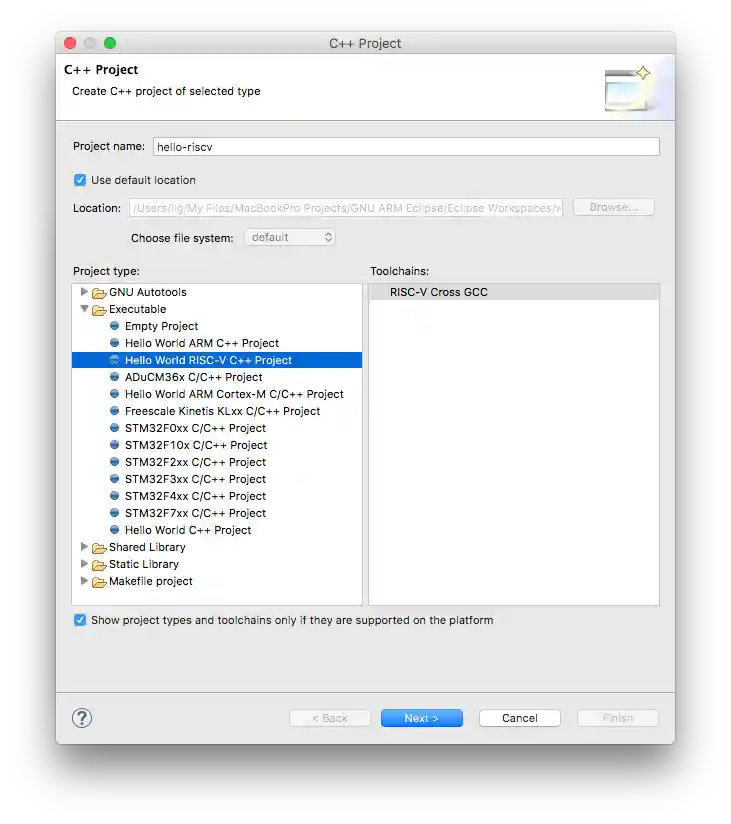Click the Finish button
731x824 pixels.
pos(617,718)
